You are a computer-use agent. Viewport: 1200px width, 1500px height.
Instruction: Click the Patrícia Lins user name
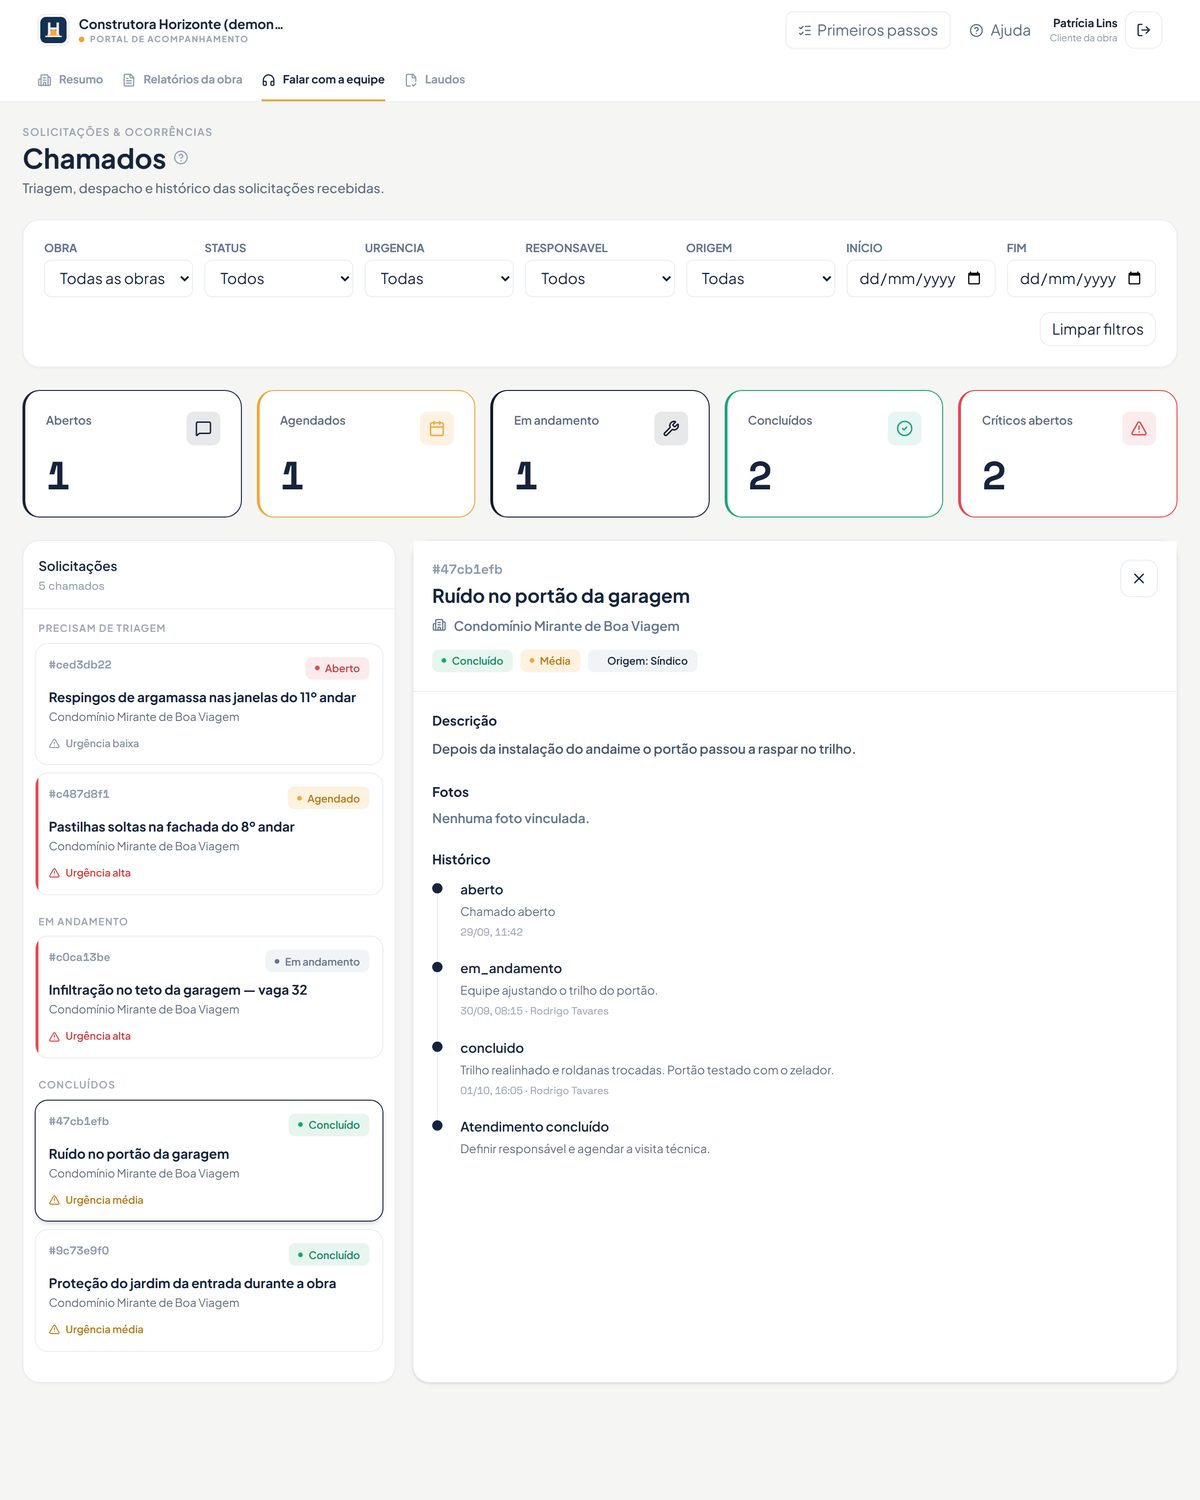point(1085,23)
